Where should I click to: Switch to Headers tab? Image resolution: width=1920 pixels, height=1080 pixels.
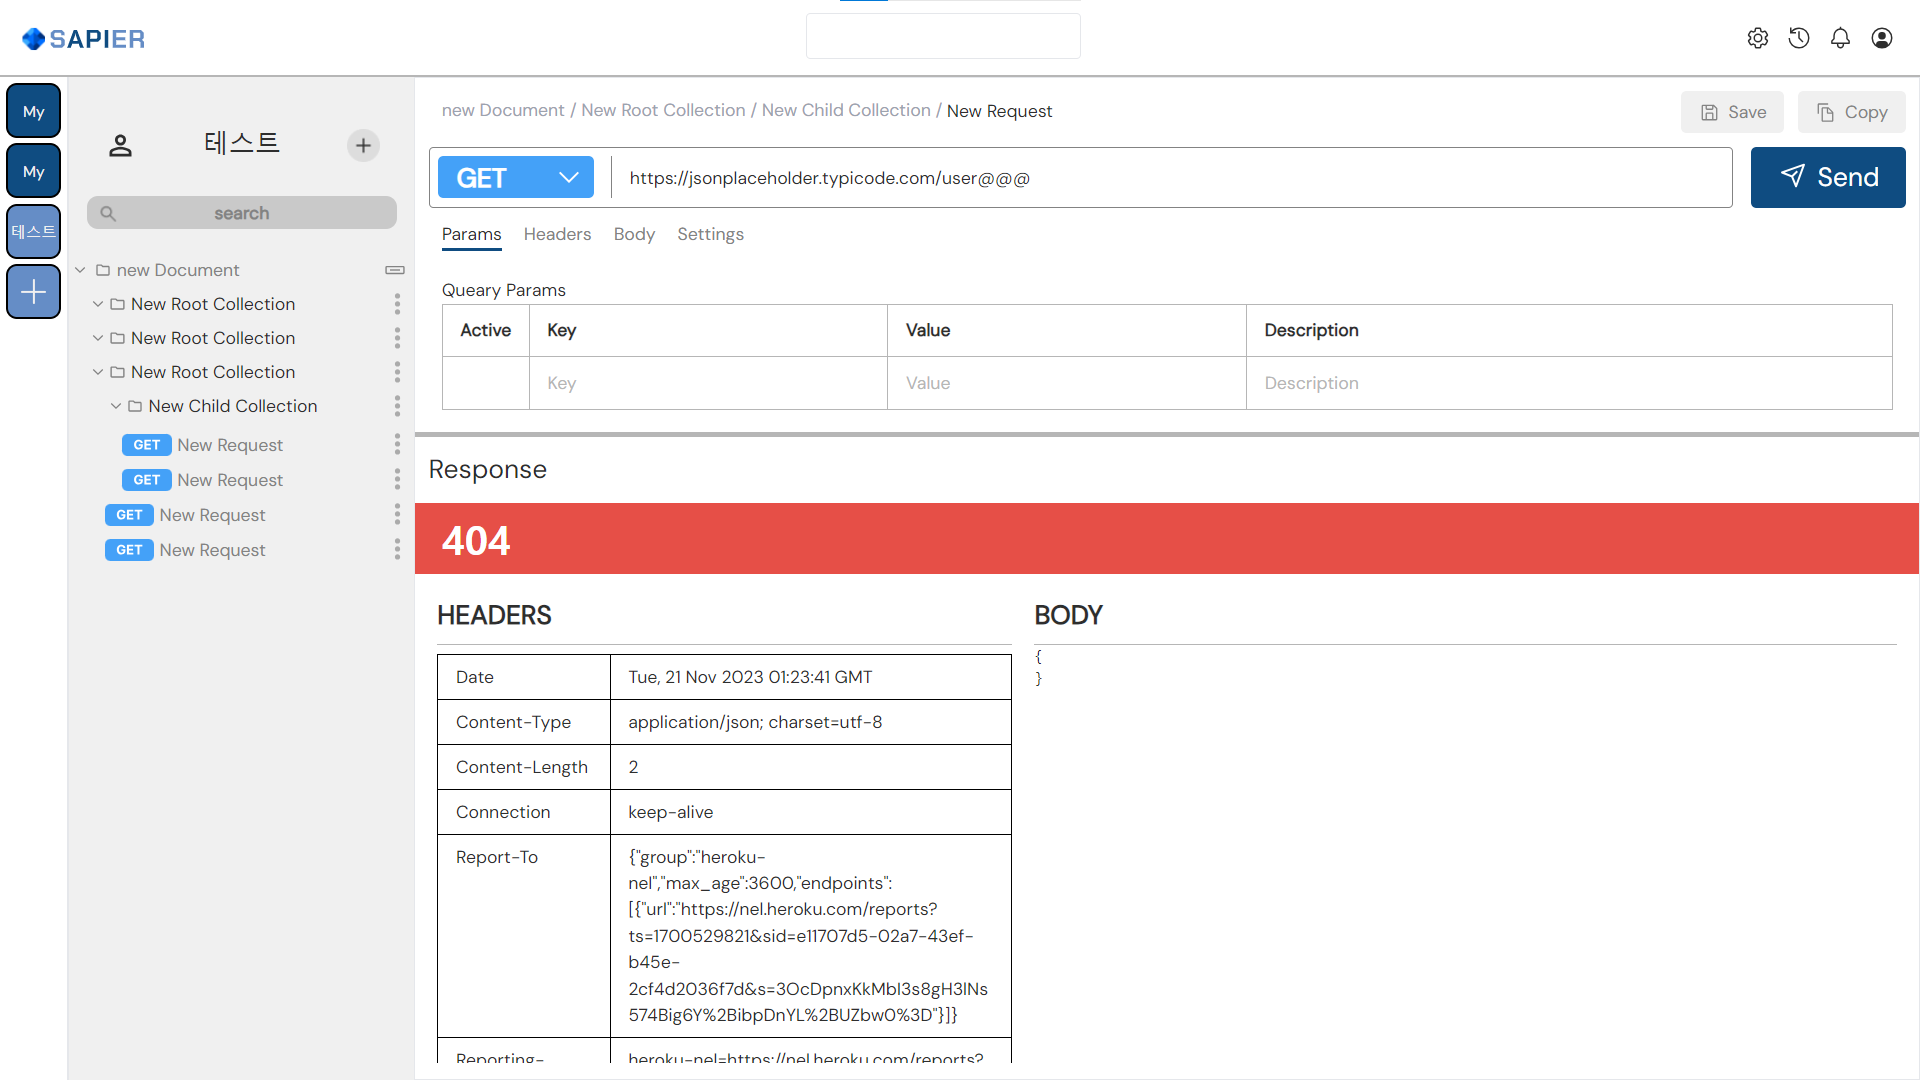point(556,235)
